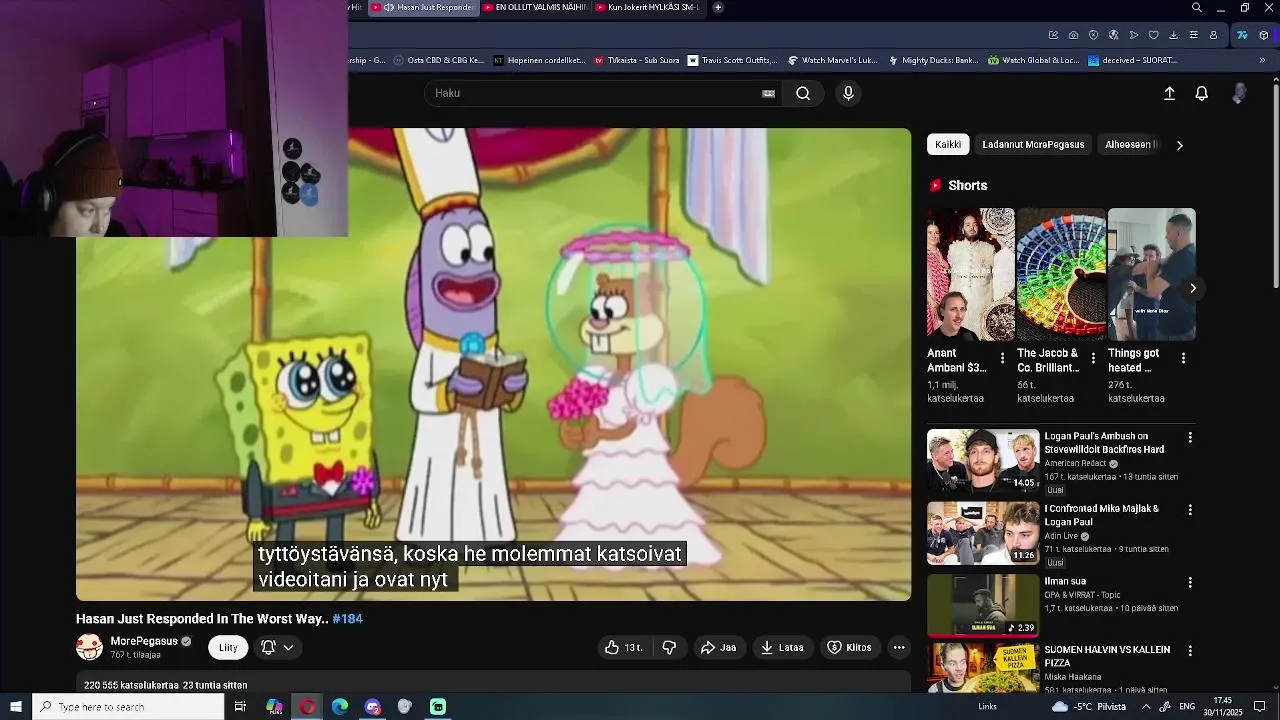Image resolution: width=1280 pixels, height=720 pixels.
Task: Open browser downloads icon in toolbar
Action: pos(1173,35)
